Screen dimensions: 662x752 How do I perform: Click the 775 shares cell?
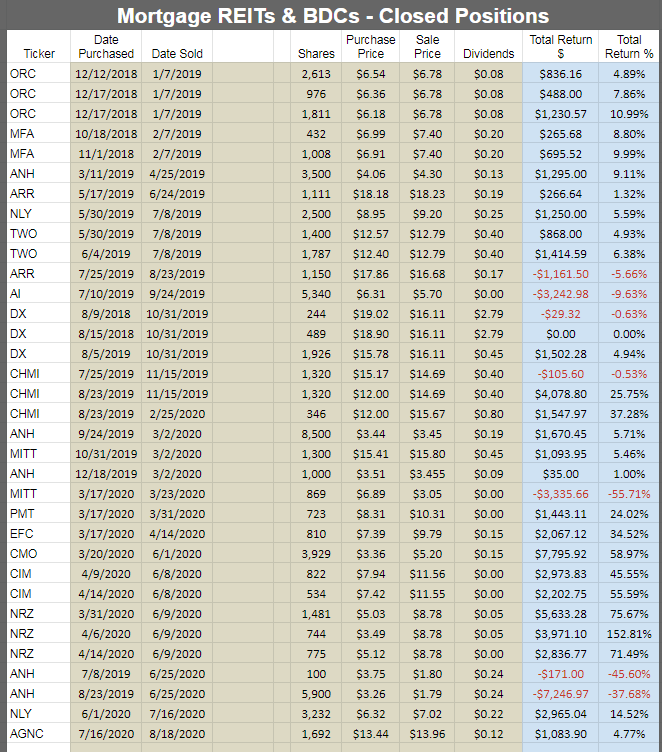pyautogui.click(x=316, y=654)
